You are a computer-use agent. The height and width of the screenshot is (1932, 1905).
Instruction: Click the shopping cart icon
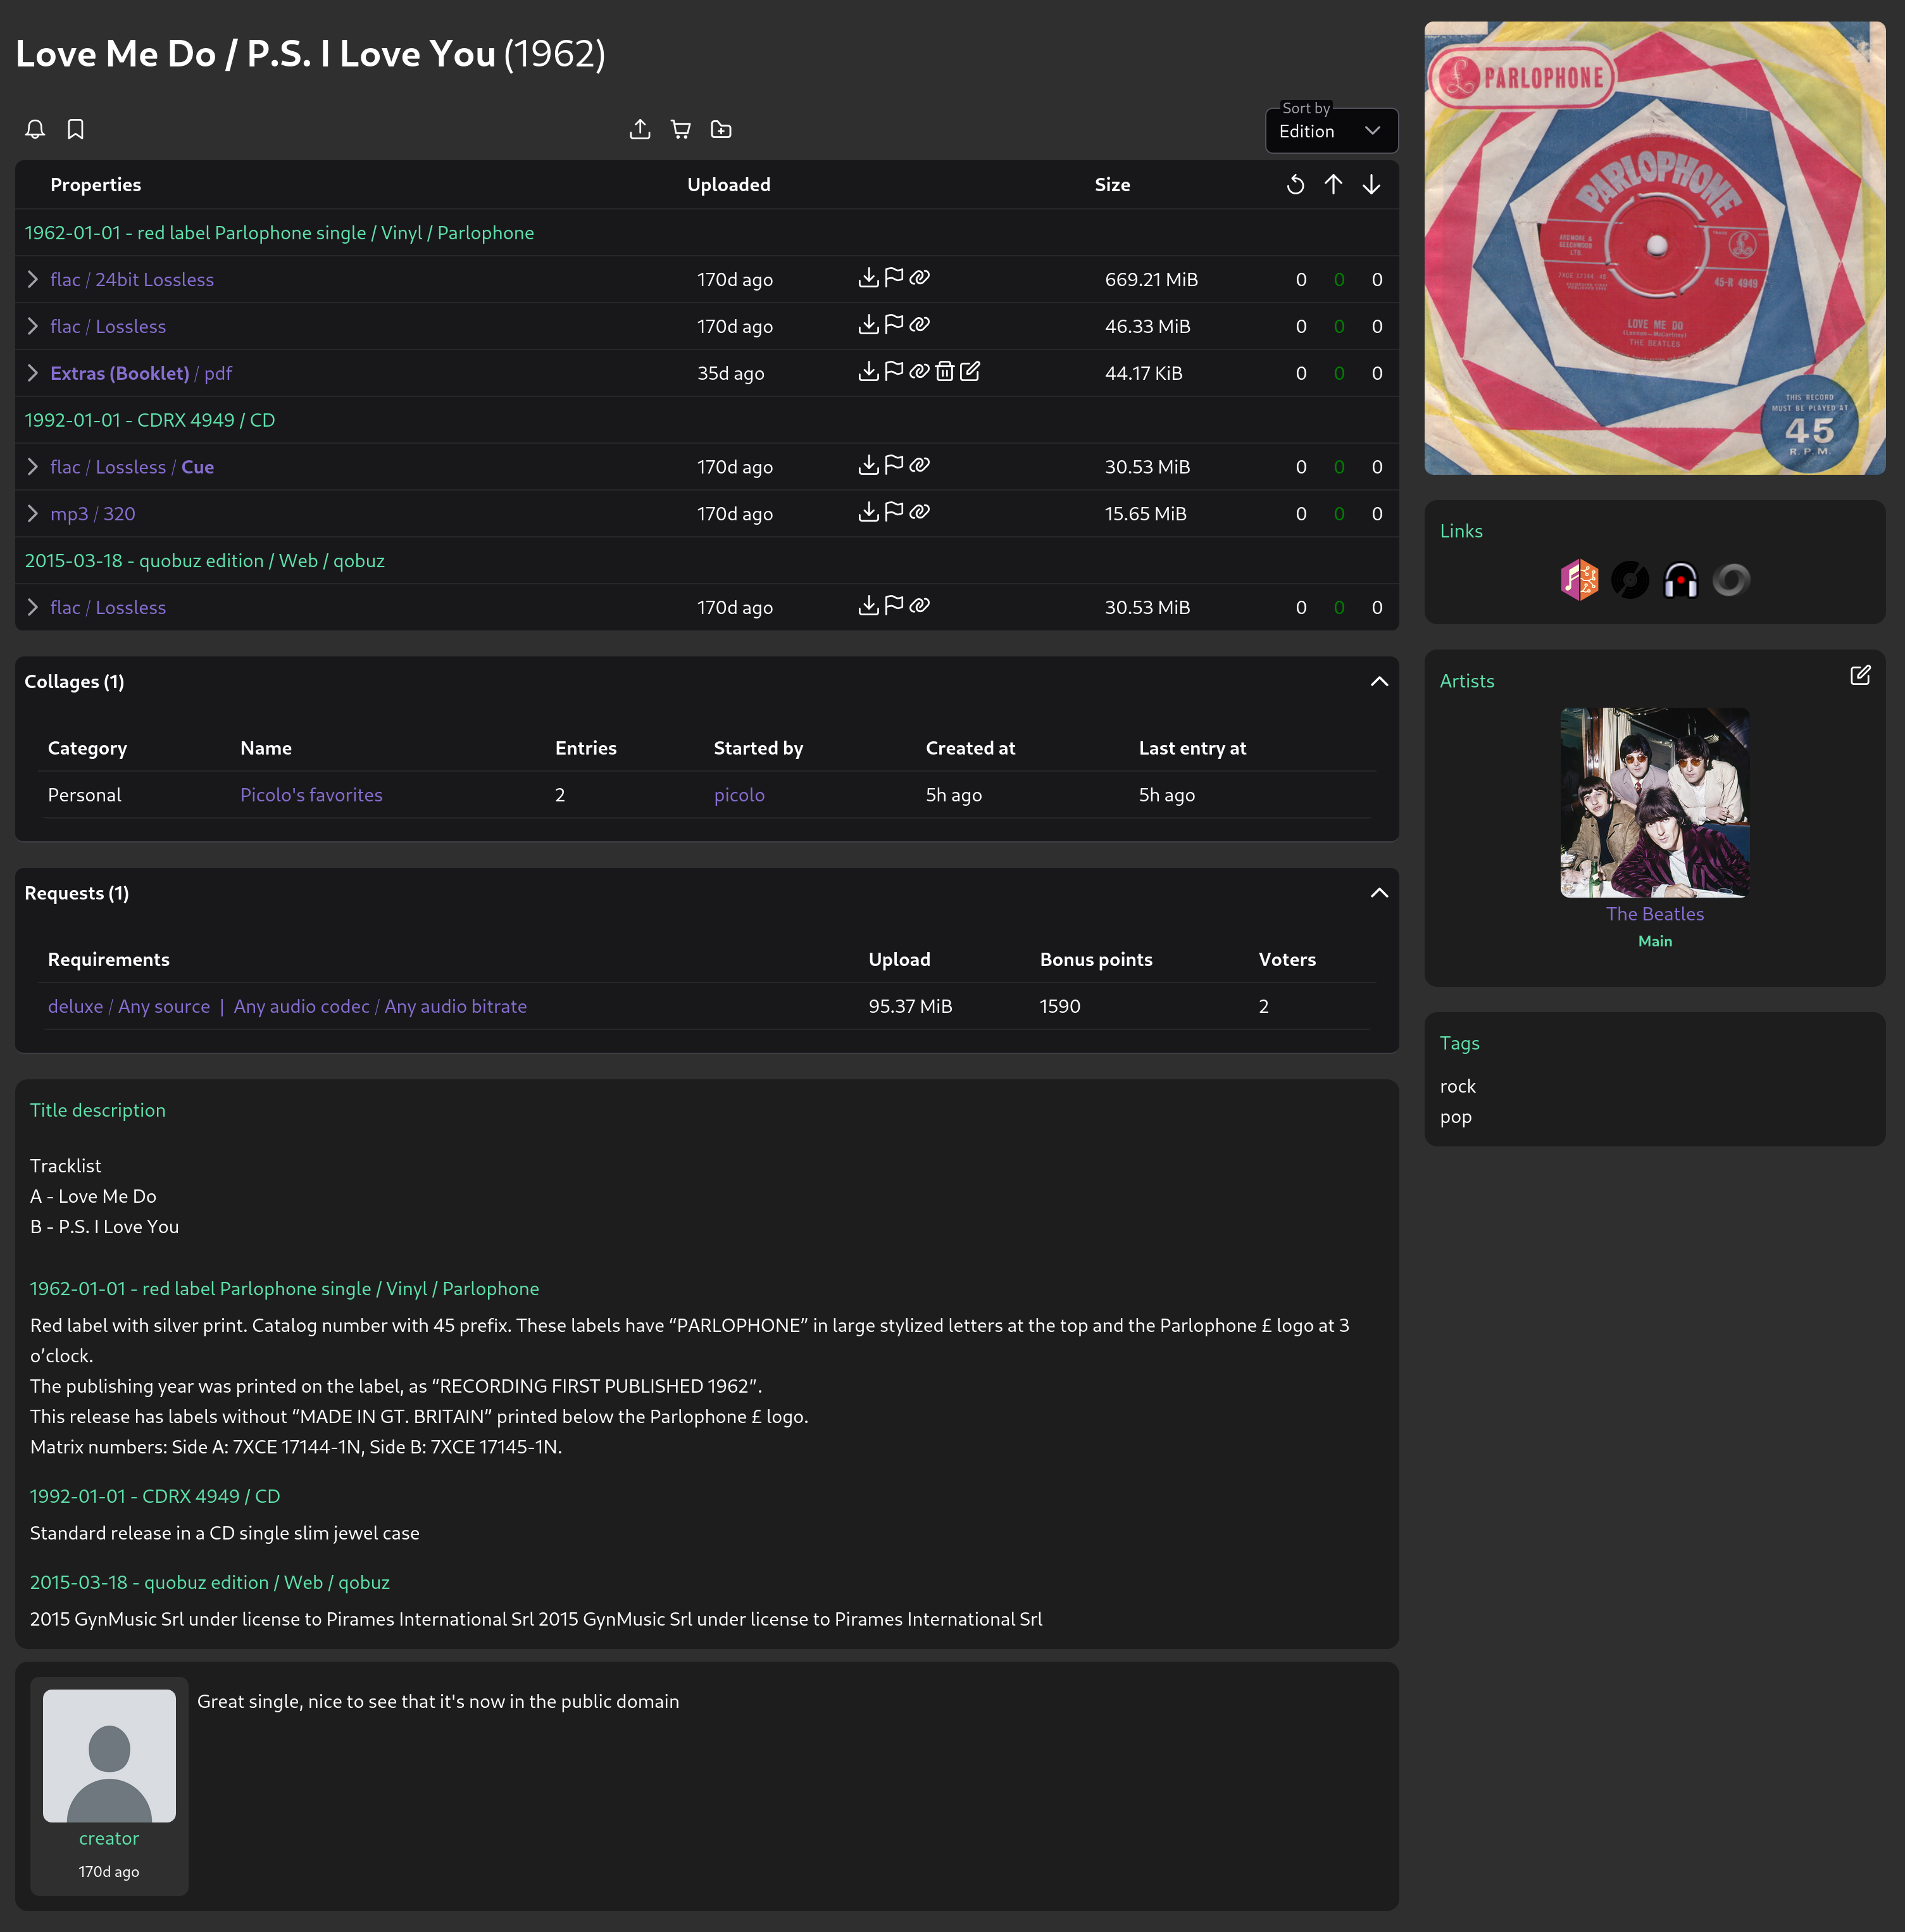point(681,129)
